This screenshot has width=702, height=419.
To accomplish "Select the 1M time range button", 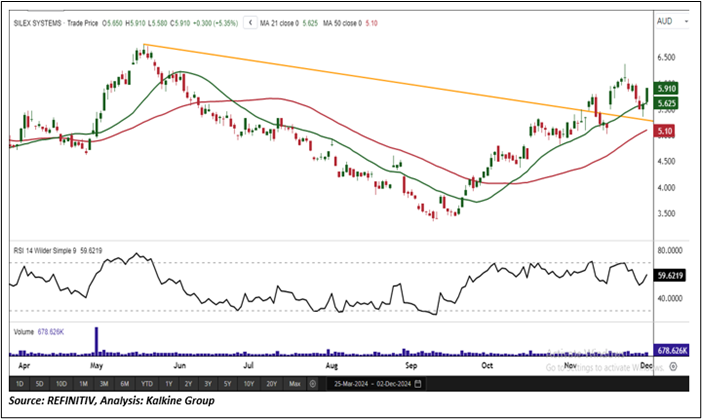I will (x=83, y=384).
